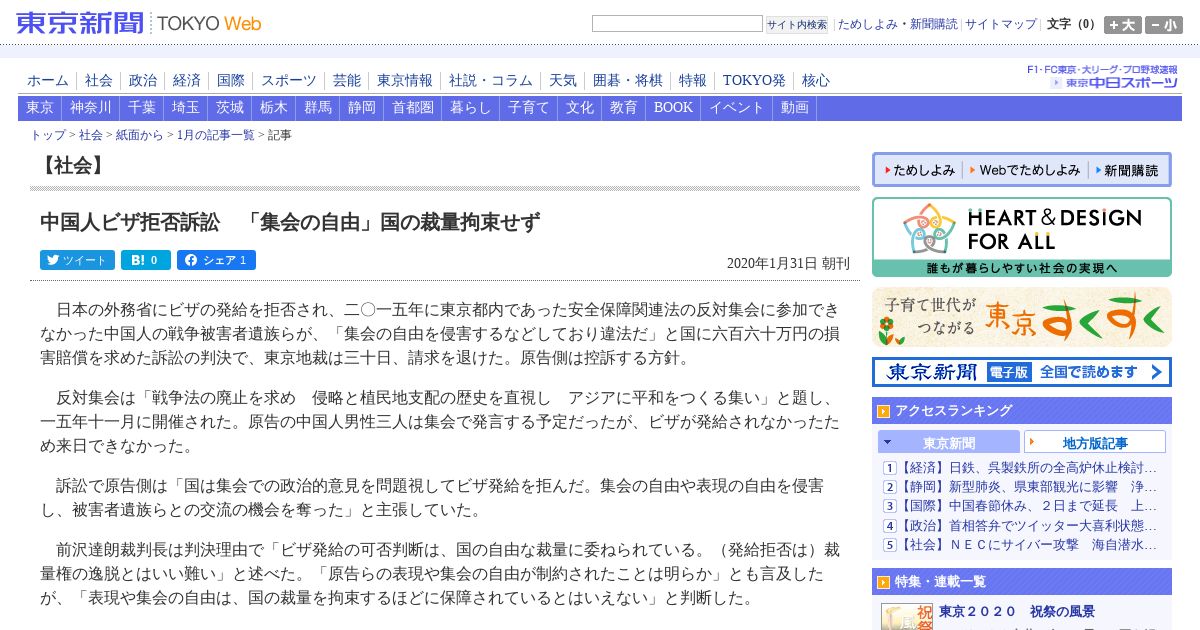This screenshot has width=1200, height=630.
Task: Select 文化 in the blue bar
Action: click(x=580, y=108)
